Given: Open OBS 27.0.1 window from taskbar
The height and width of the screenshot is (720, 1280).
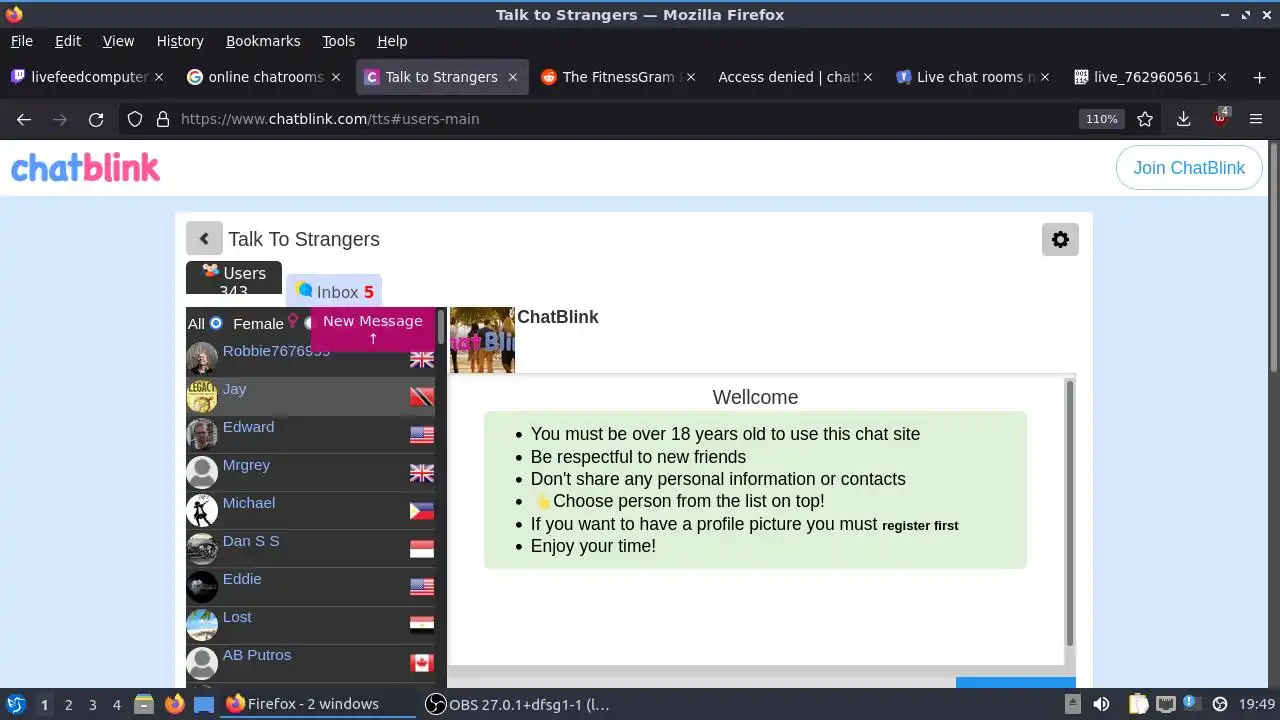Looking at the screenshot, I should coord(518,704).
